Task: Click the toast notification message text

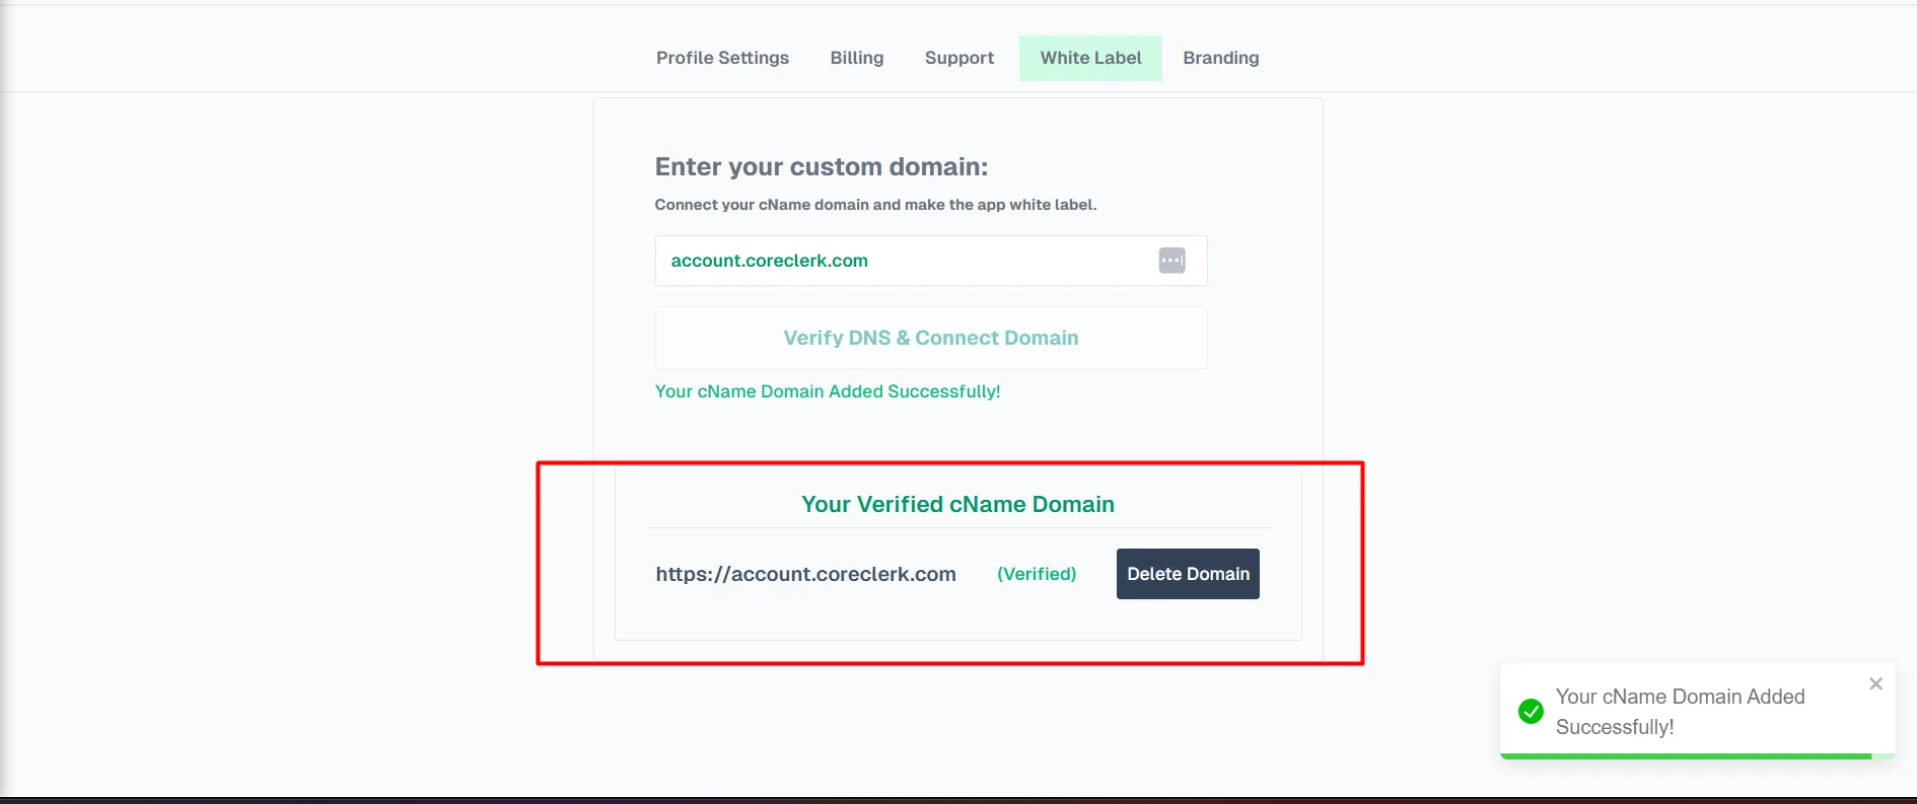Action: click(x=1680, y=711)
